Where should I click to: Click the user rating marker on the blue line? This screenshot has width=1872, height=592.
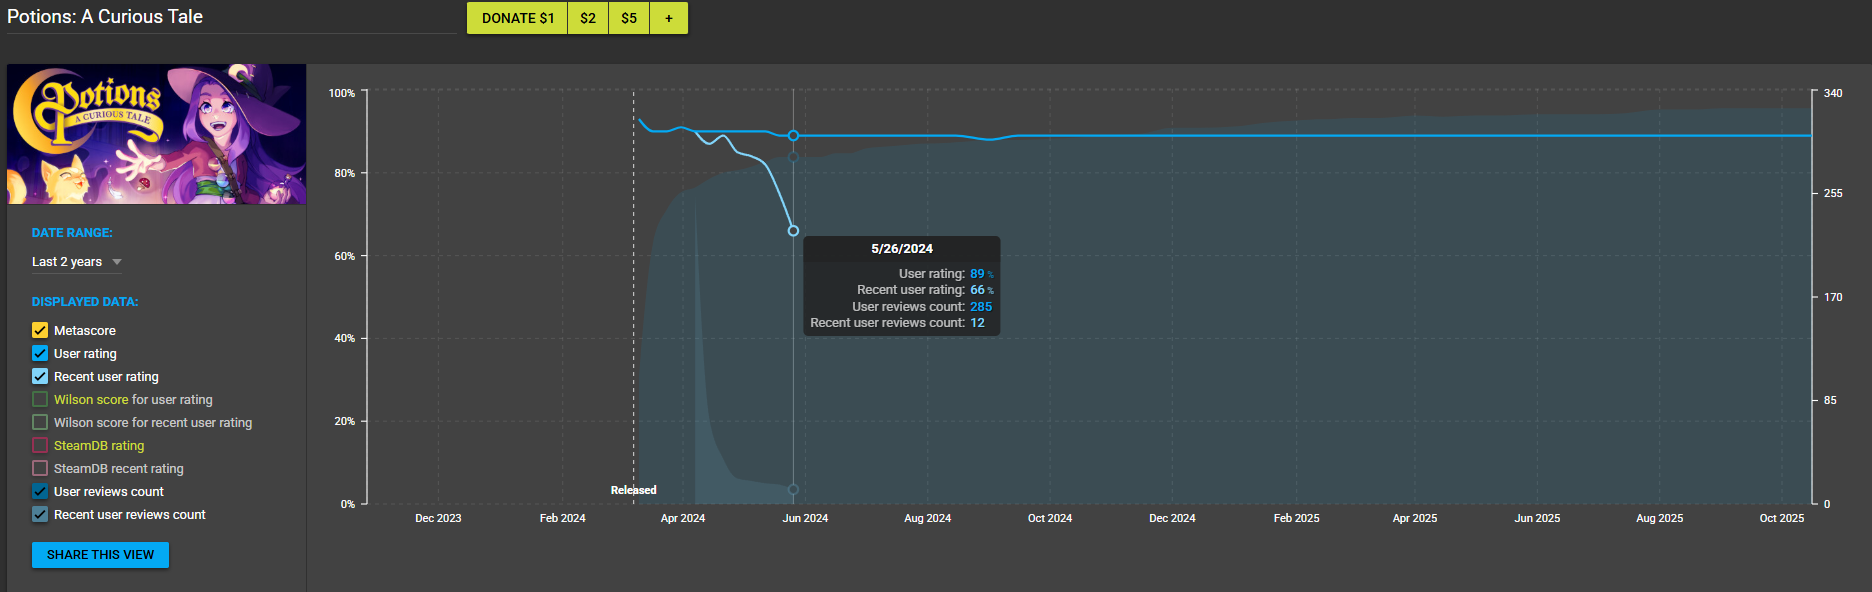793,135
